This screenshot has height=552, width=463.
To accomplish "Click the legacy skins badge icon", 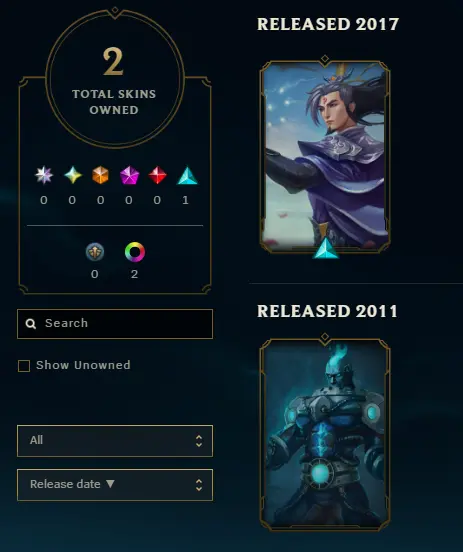I will click(x=95, y=252).
